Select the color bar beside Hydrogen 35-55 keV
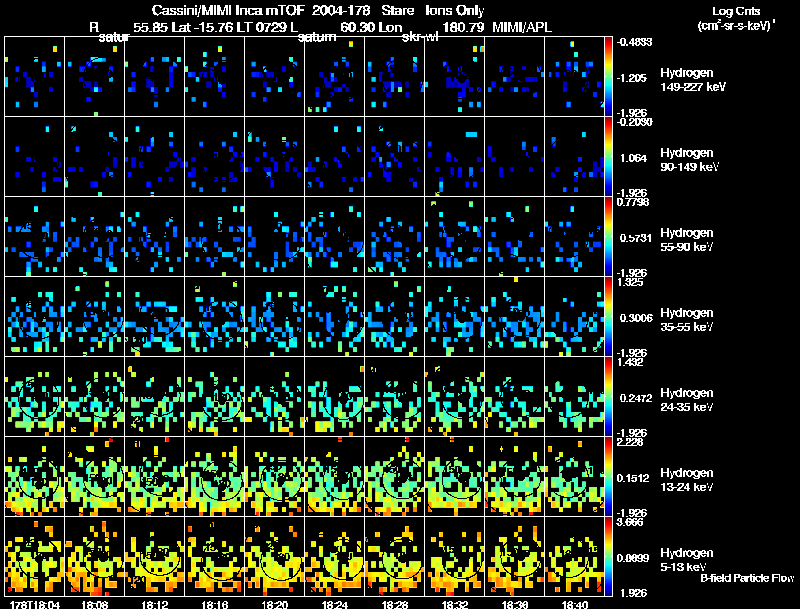Image resolution: width=800 pixels, height=609 pixels. (610, 316)
